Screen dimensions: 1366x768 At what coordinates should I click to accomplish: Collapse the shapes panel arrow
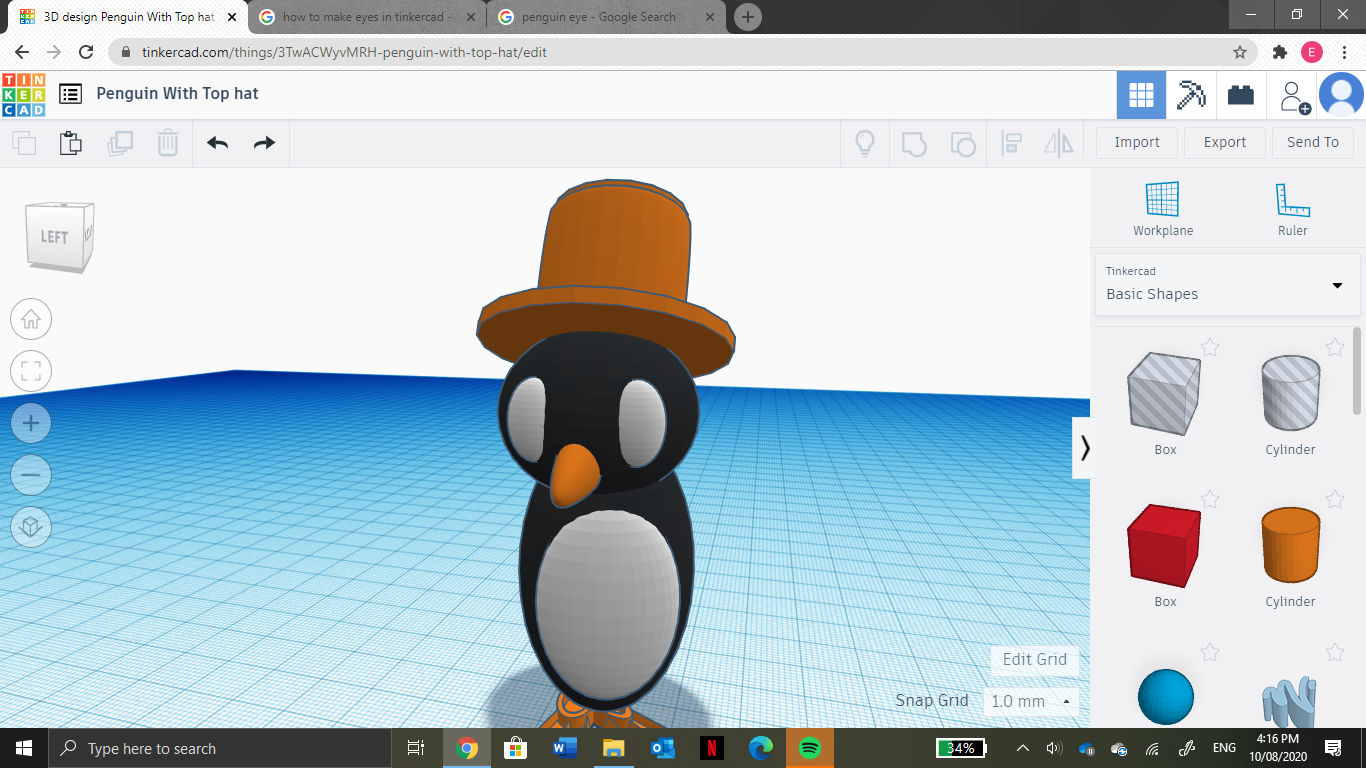pyautogui.click(x=1085, y=448)
